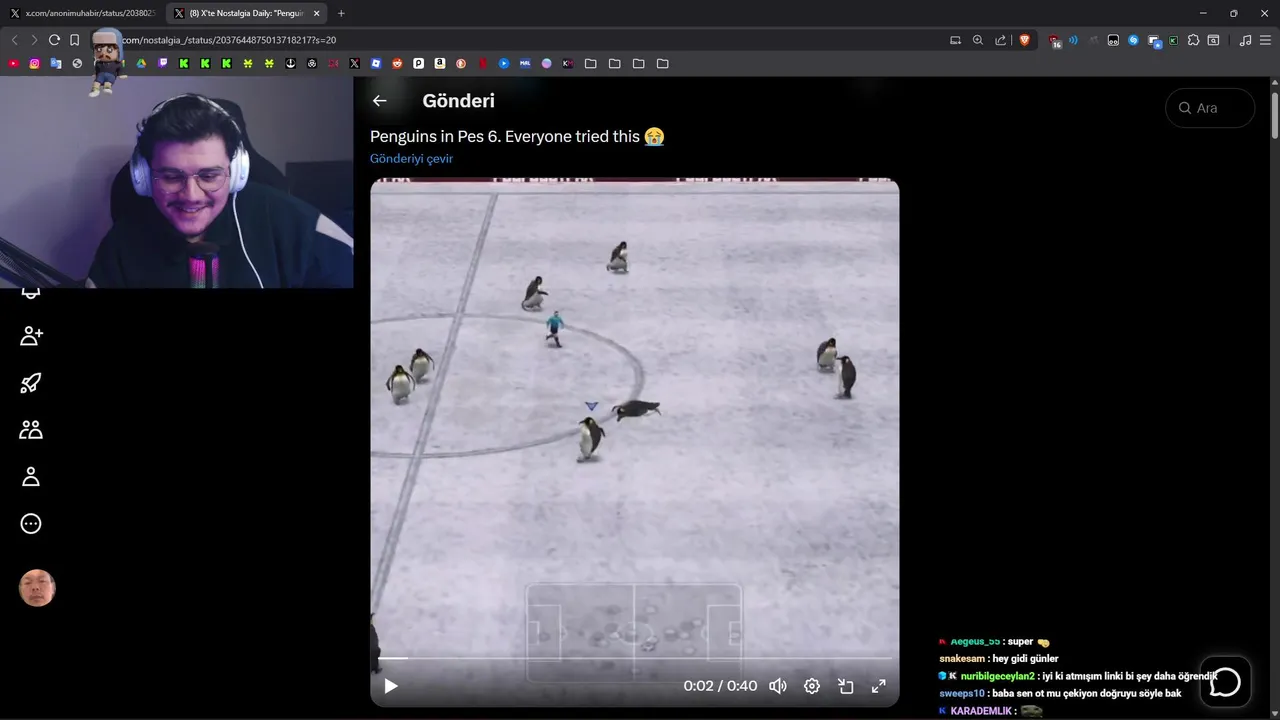Click chat message 'hey gidi günler'
Image resolution: width=1280 pixels, height=720 pixels.
(1025, 659)
